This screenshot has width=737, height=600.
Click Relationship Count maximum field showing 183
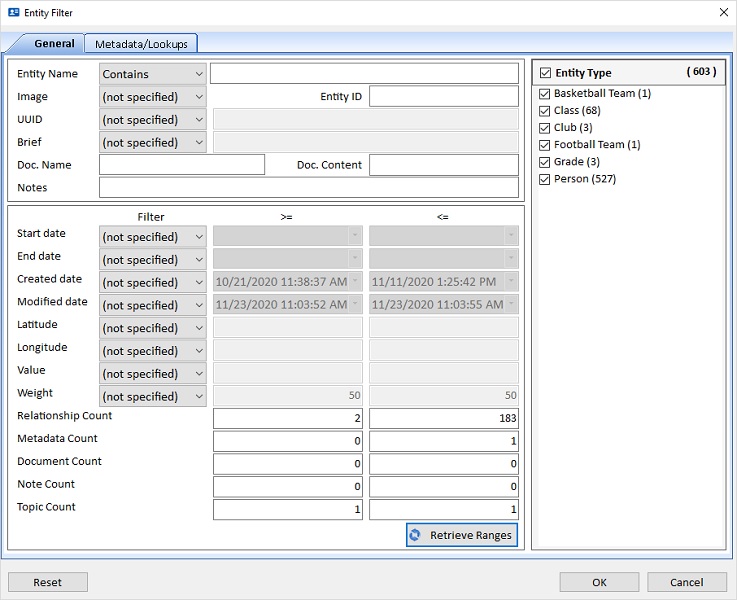click(444, 418)
